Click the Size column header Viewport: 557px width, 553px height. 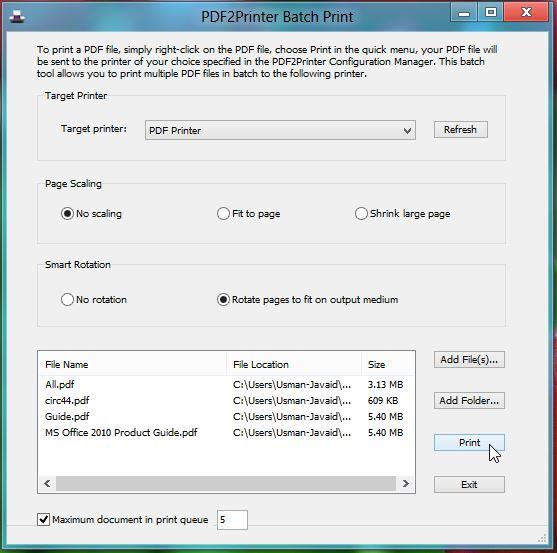coord(388,364)
